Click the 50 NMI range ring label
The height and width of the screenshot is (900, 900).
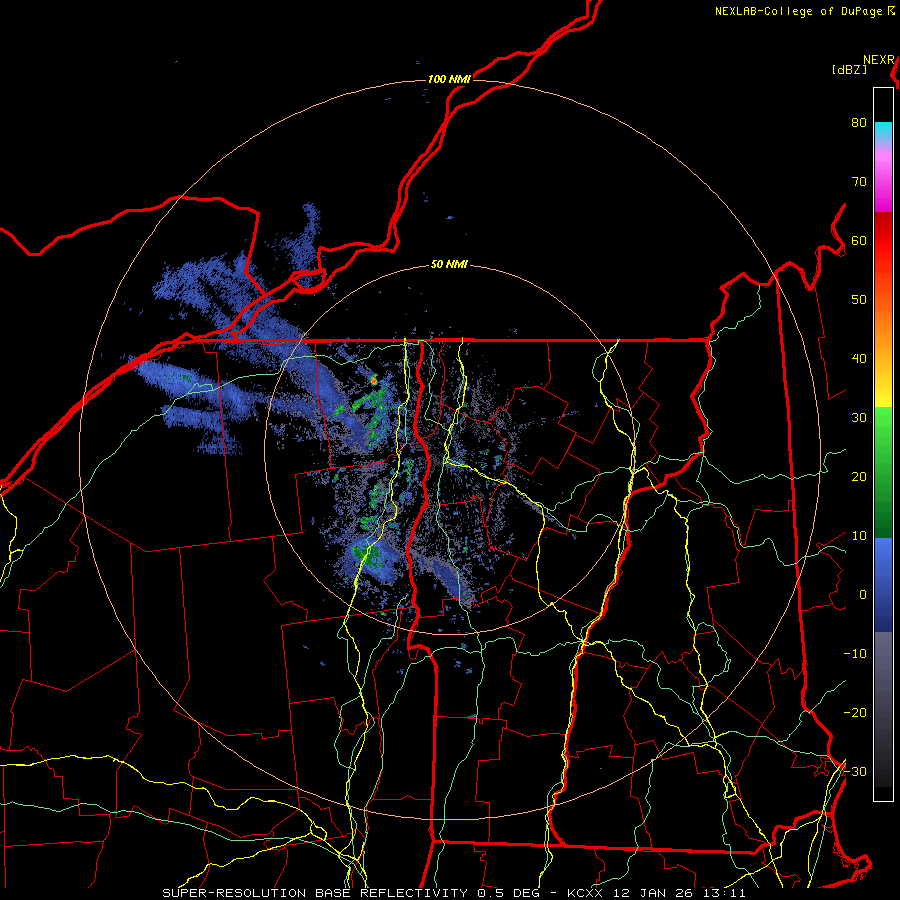point(449,265)
